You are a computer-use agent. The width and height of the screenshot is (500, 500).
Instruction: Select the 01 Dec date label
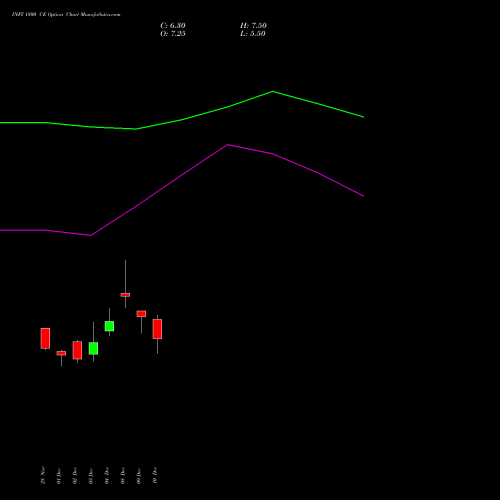click(x=59, y=476)
